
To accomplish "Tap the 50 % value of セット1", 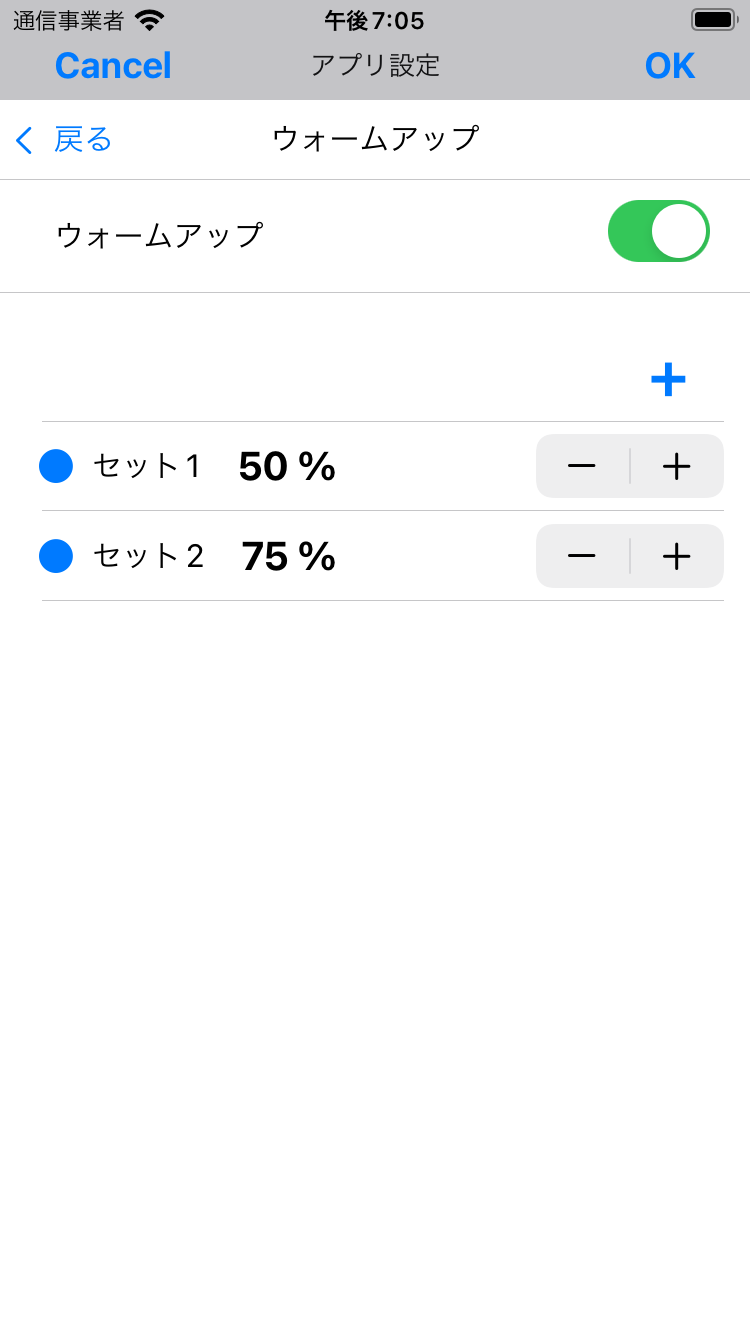I will (287, 466).
